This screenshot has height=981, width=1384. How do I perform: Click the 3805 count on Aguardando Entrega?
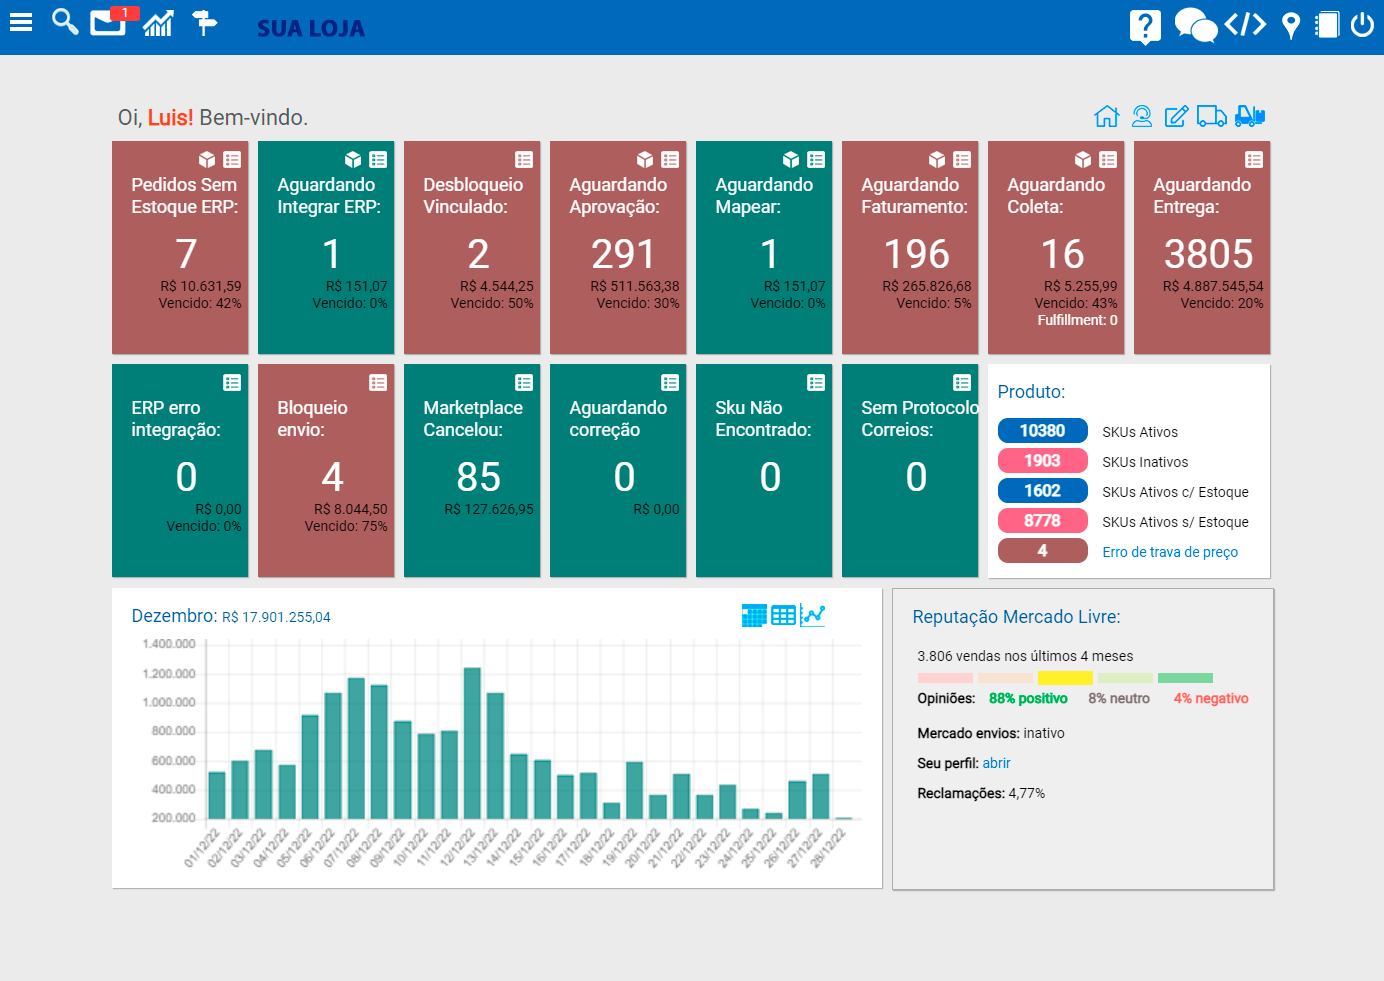[x=1208, y=254]
